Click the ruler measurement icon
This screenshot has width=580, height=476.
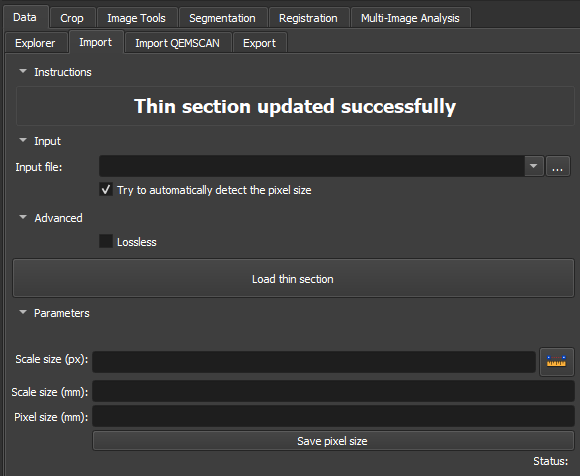click(556, 361)
